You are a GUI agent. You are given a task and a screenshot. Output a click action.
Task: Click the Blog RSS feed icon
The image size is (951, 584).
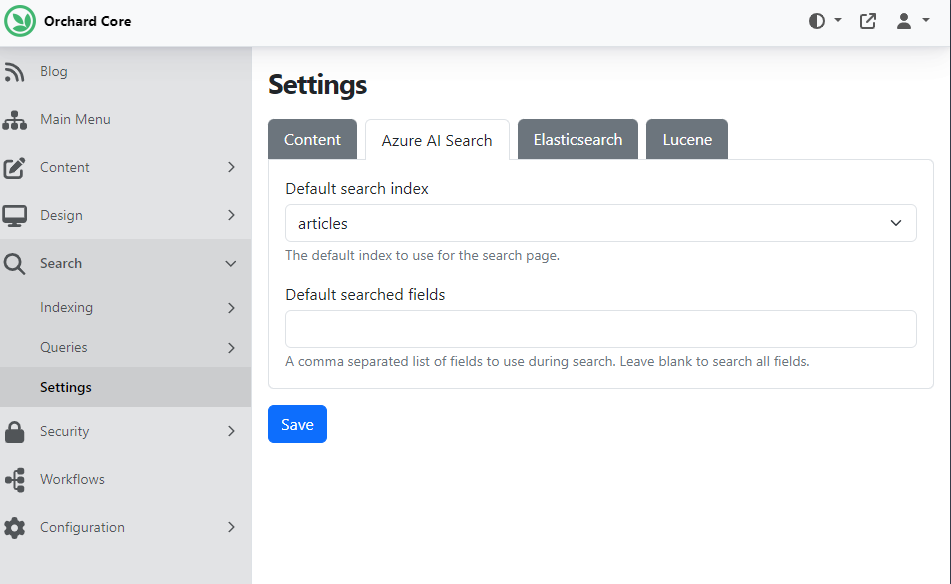click(15, 72)
